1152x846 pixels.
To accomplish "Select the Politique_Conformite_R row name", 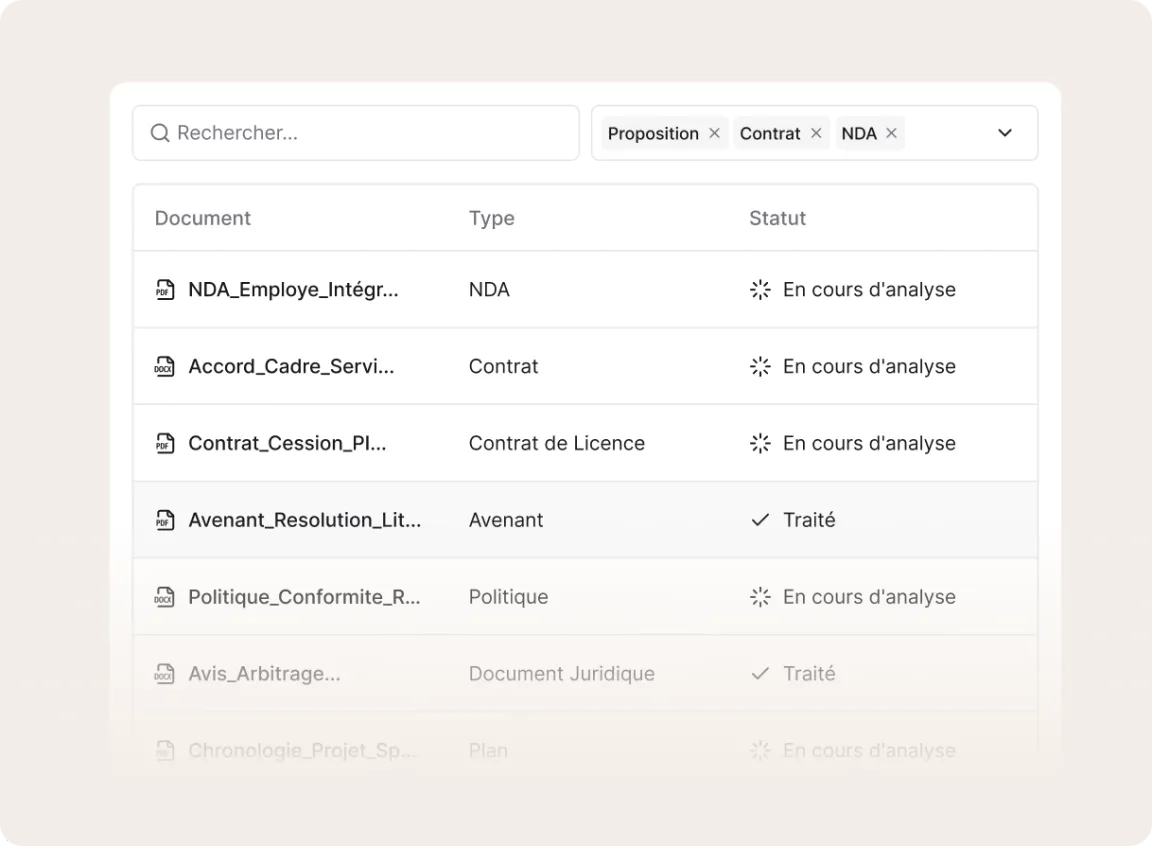I will coord(304,597).
